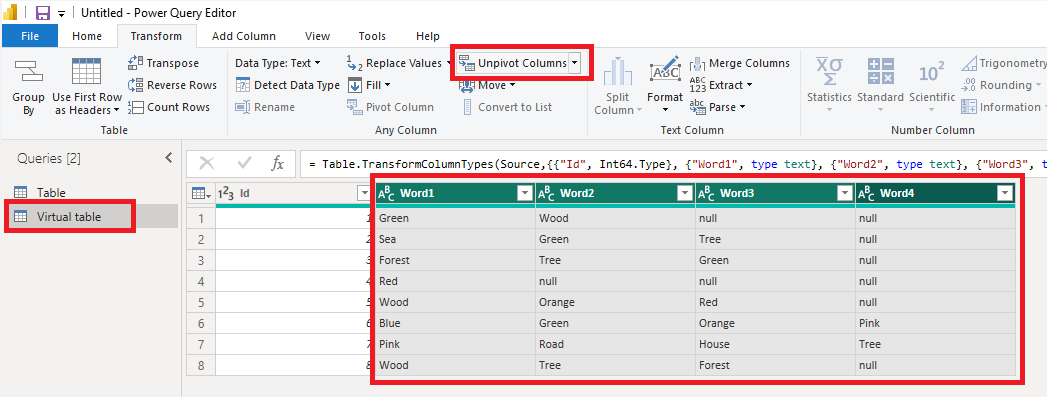1047x397 pixels.
Task: Confirm the formula with checkmark button
Action: [x=244, y=163]
